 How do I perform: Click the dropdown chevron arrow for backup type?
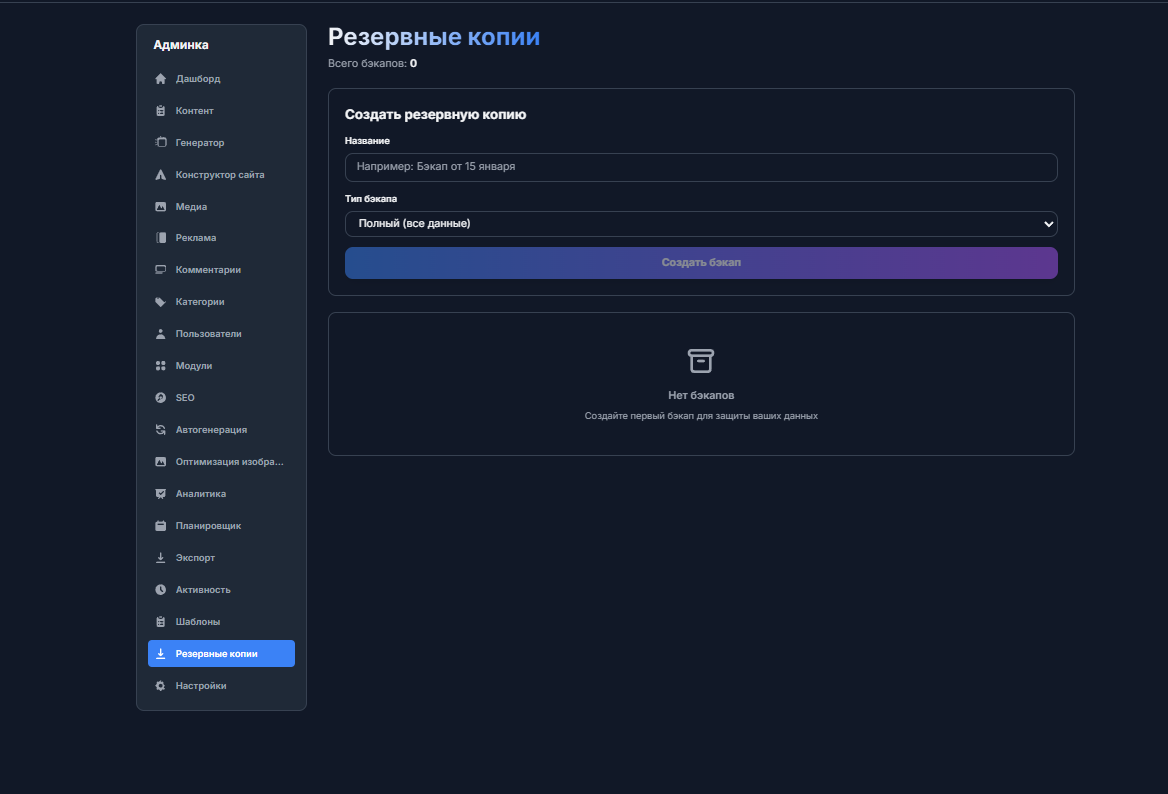pos(1048,224)
